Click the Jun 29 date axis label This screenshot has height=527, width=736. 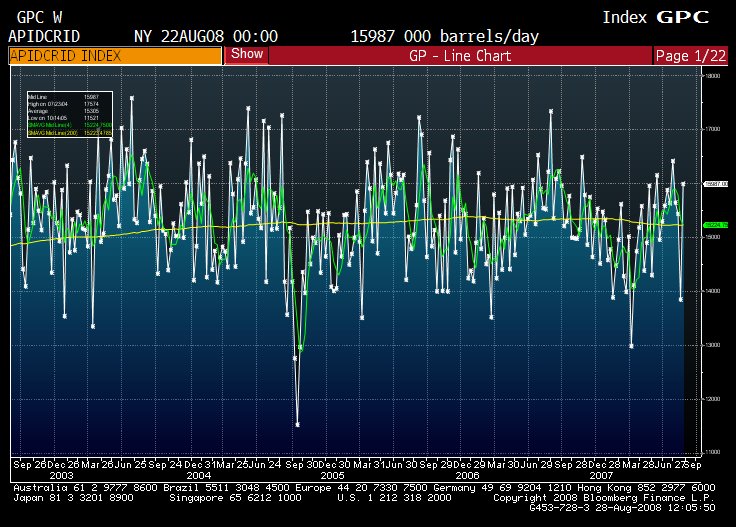pos(536,465)
